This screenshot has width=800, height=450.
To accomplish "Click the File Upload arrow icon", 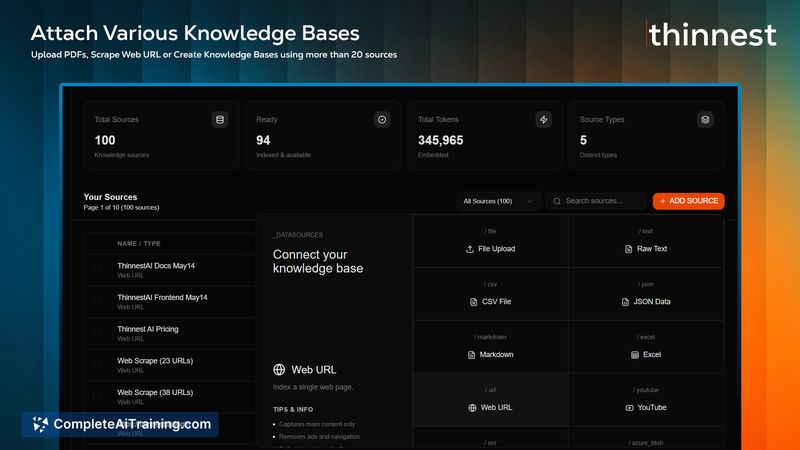I will pyautogui.click(x=470, y=249).
